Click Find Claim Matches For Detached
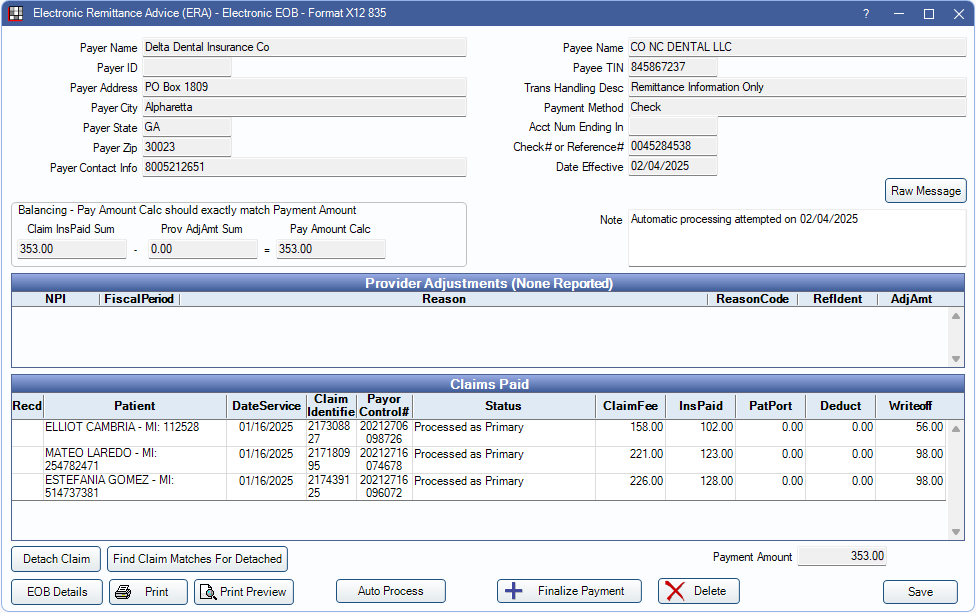976x613 pixels. (x=198, y=559)
